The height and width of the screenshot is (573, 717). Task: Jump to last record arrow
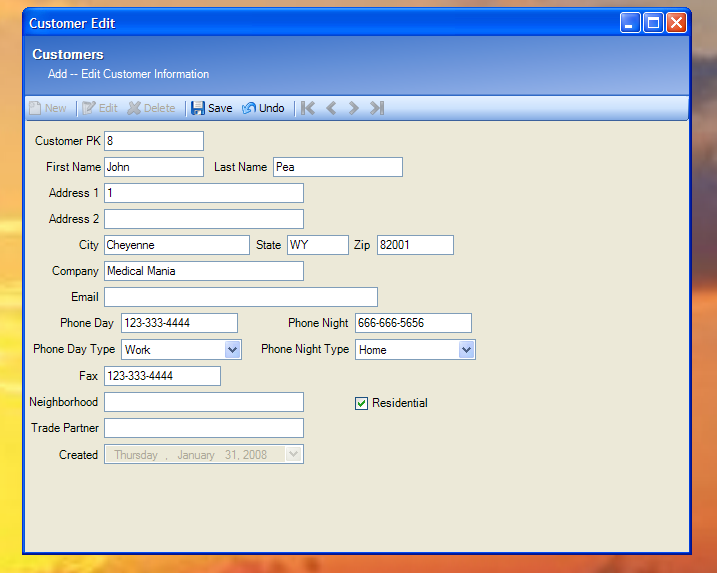(376, 108)
